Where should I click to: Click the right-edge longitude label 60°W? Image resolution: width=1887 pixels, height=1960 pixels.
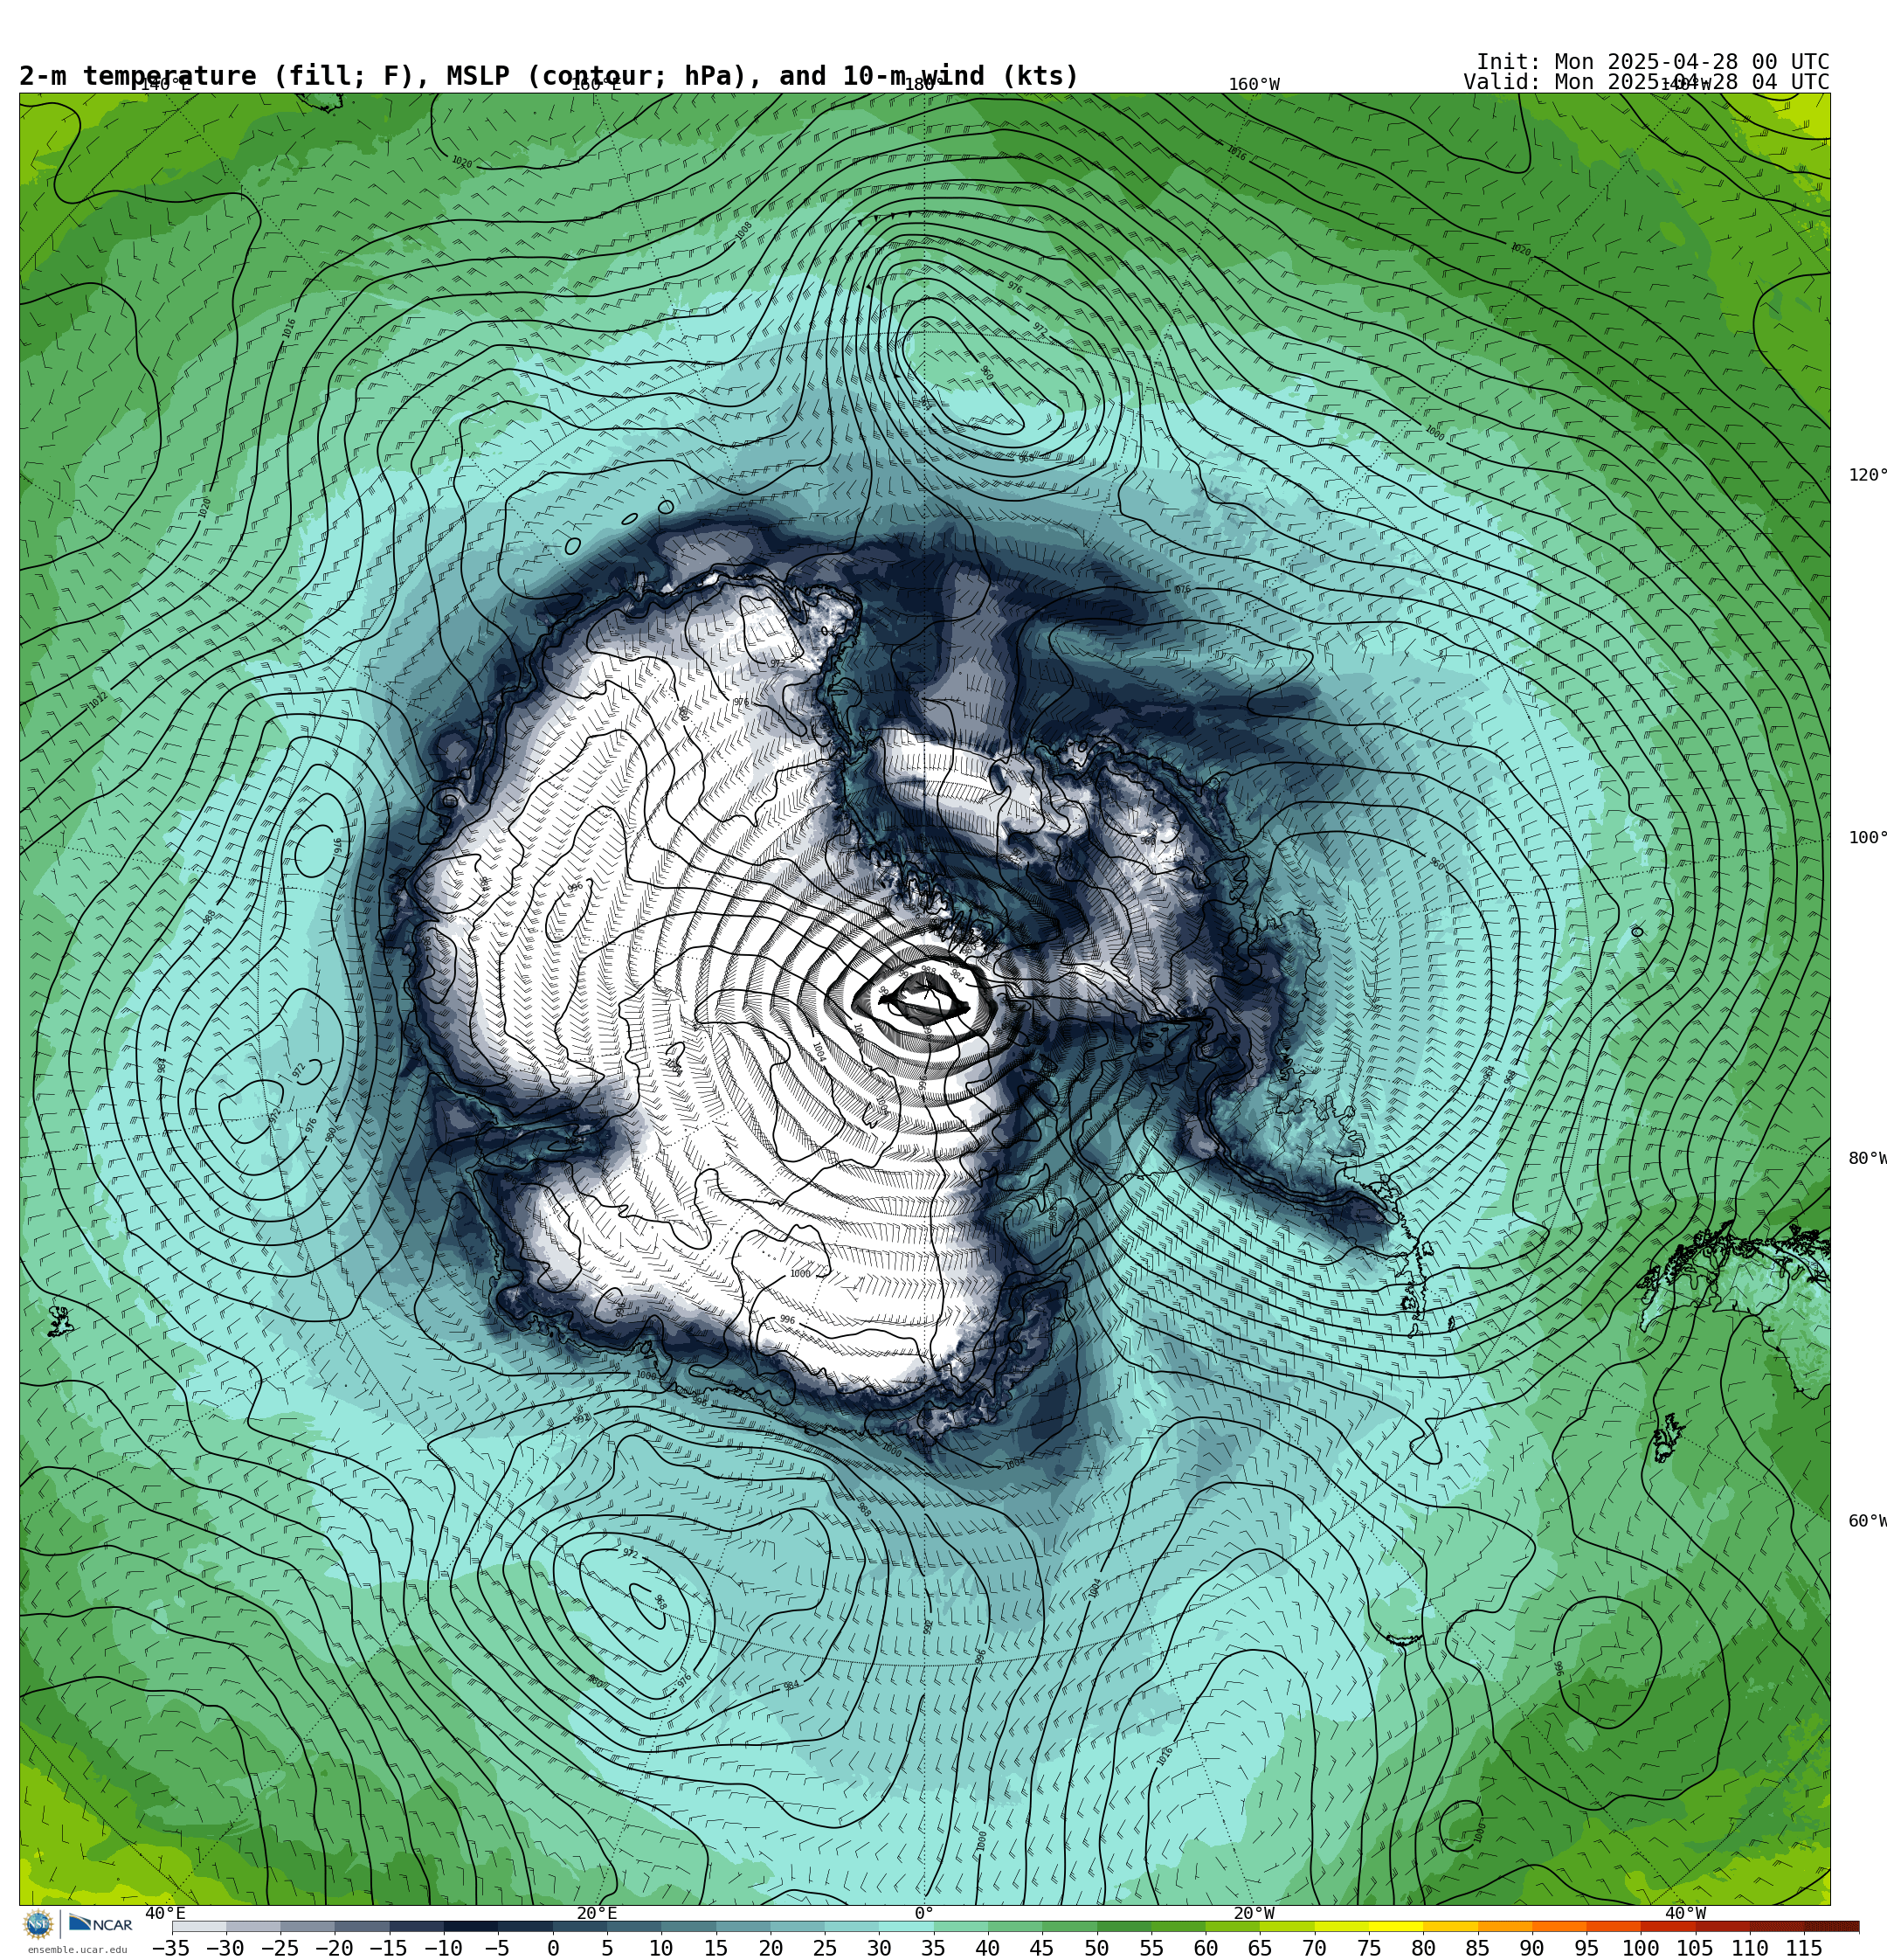[1867, 1521]
